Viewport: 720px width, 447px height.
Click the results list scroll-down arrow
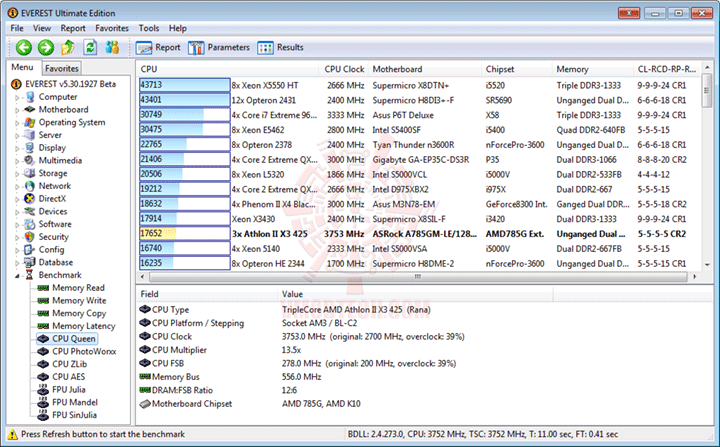click(x=707, y=265)
